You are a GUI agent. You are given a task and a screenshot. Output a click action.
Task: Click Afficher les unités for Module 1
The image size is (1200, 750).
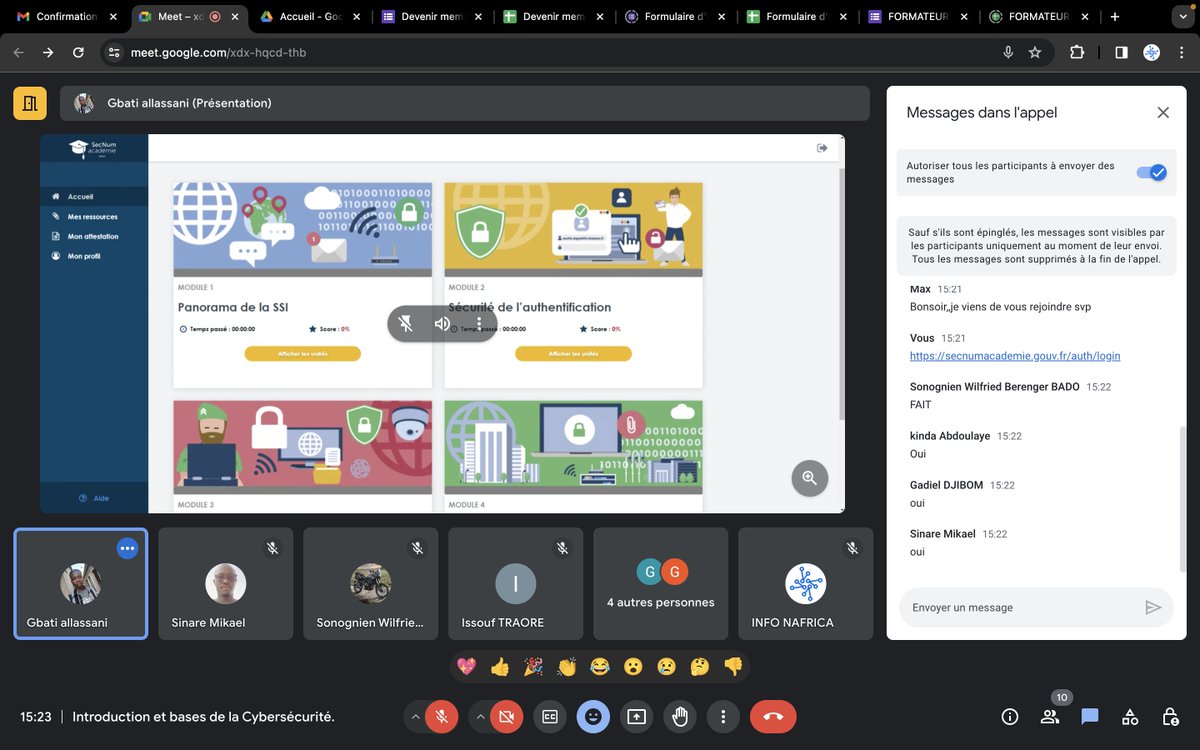(x=303, y=354)
